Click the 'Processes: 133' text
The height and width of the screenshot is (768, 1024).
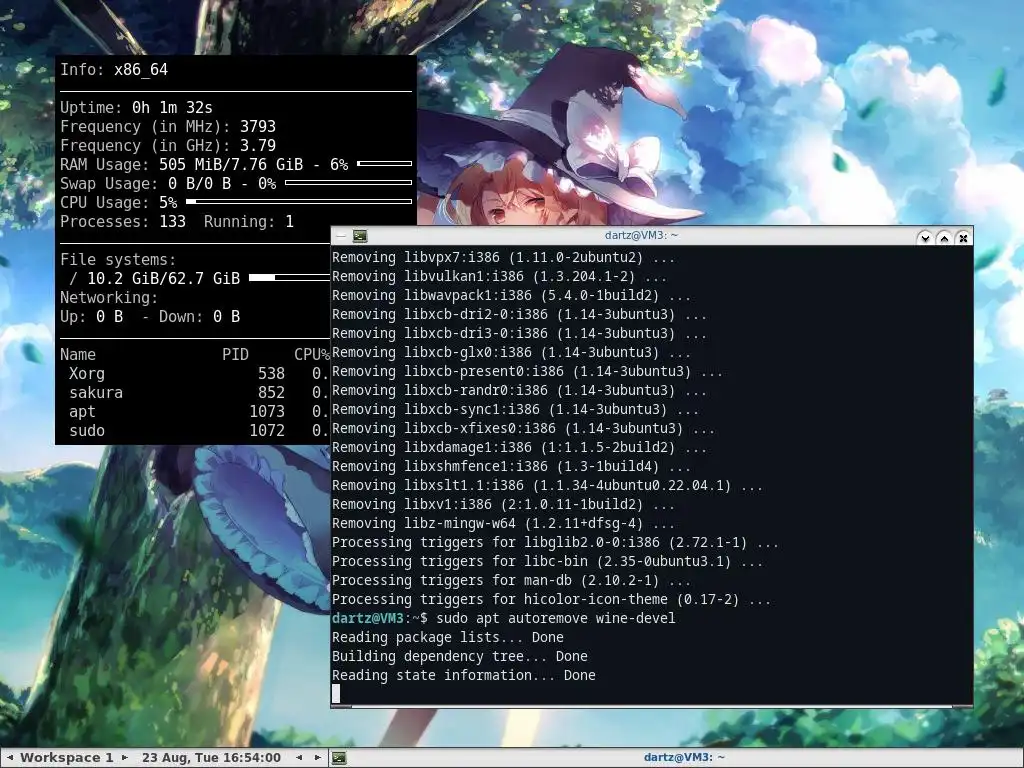pos(123,221)
